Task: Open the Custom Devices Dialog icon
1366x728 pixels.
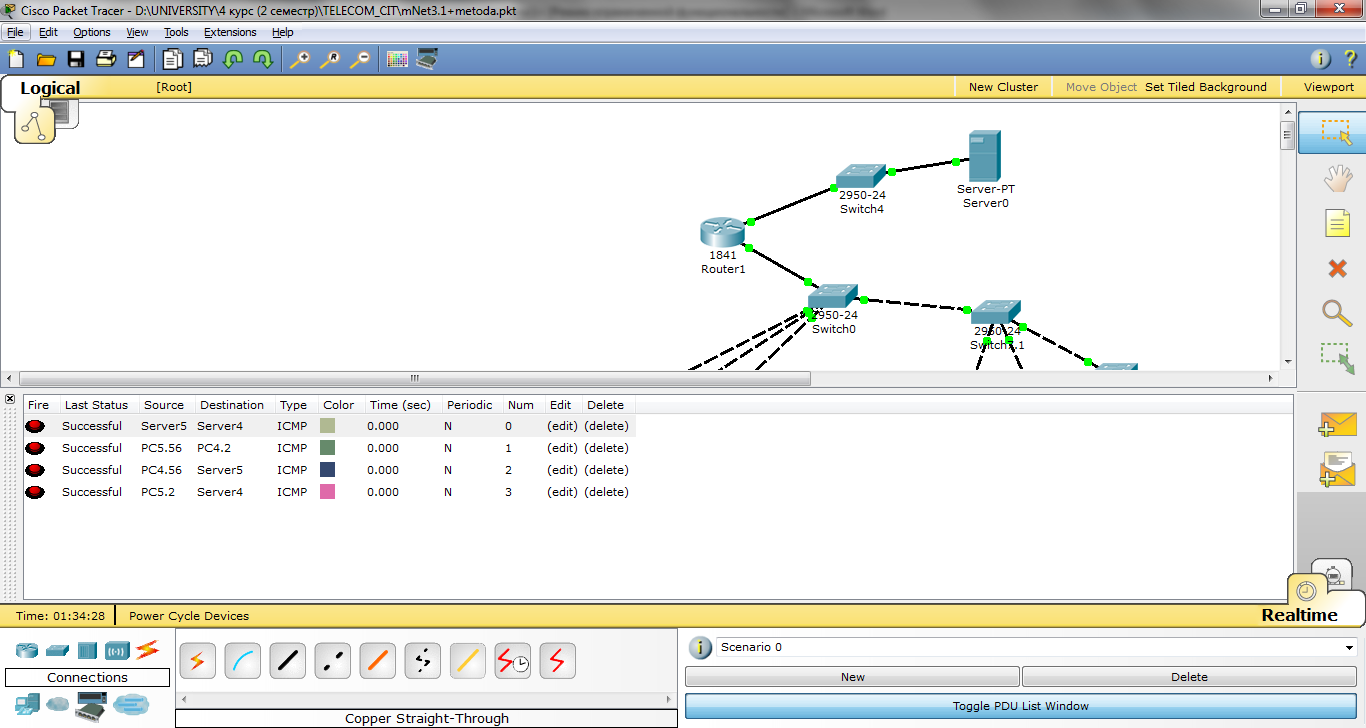Action: click(x=427, y=60)
